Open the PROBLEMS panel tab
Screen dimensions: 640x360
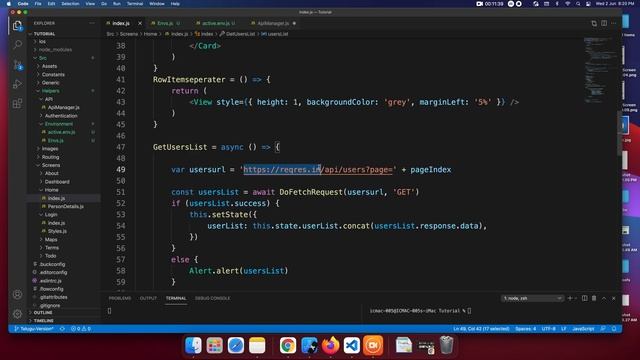click(x=120, y=298)
